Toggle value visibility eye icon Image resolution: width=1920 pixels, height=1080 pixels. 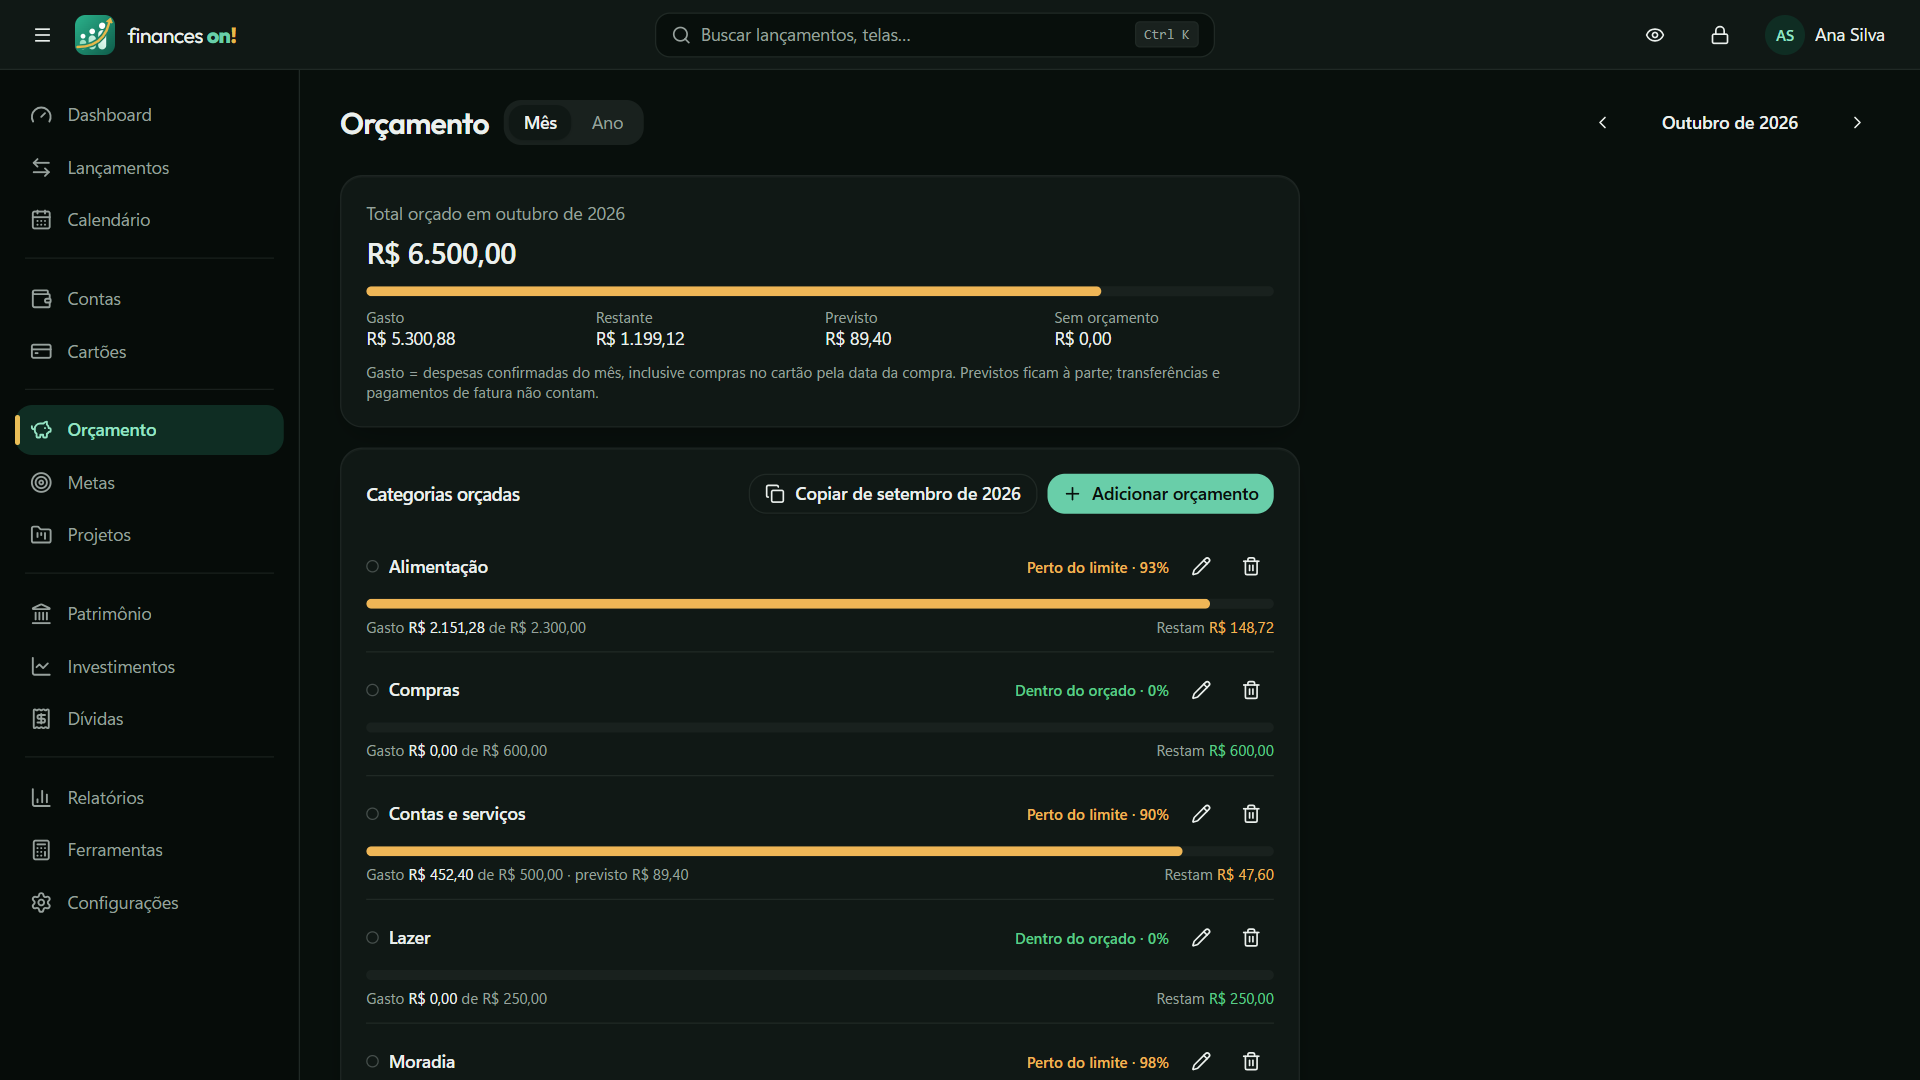pyautogui.click(x=1655, y=35)
